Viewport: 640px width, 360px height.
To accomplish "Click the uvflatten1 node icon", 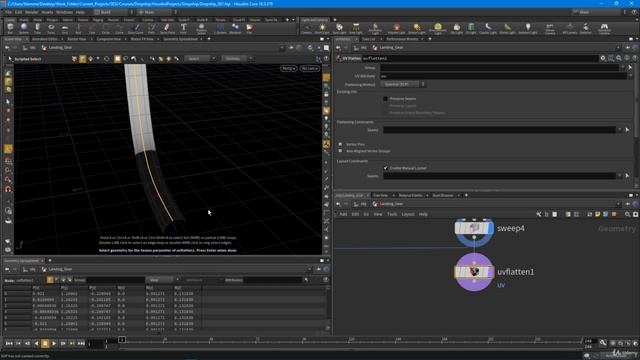I will (x=474, y=272).
